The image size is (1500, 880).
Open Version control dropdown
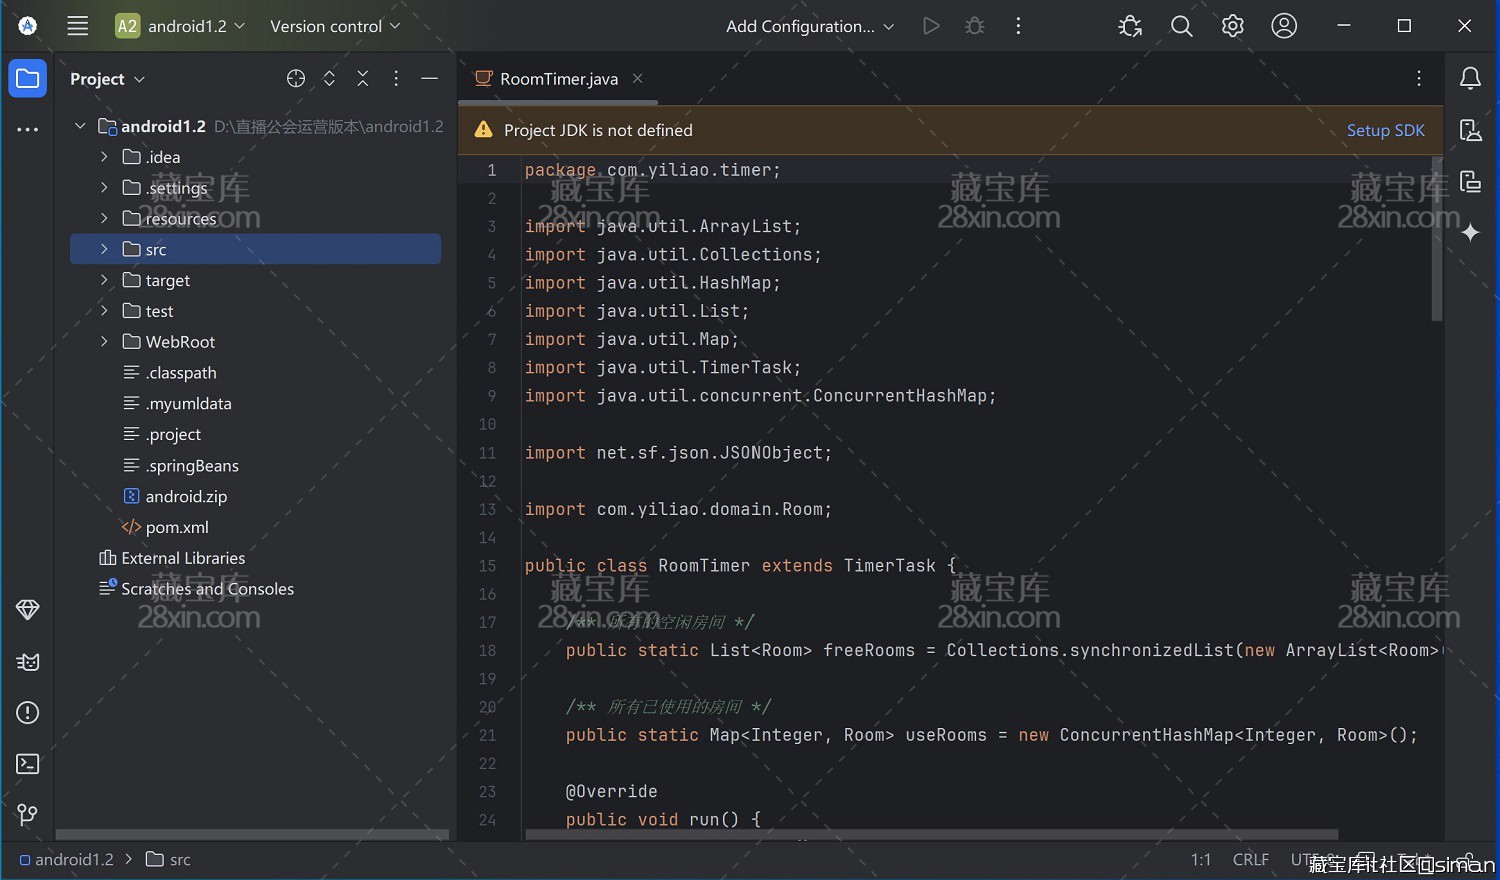335,26
